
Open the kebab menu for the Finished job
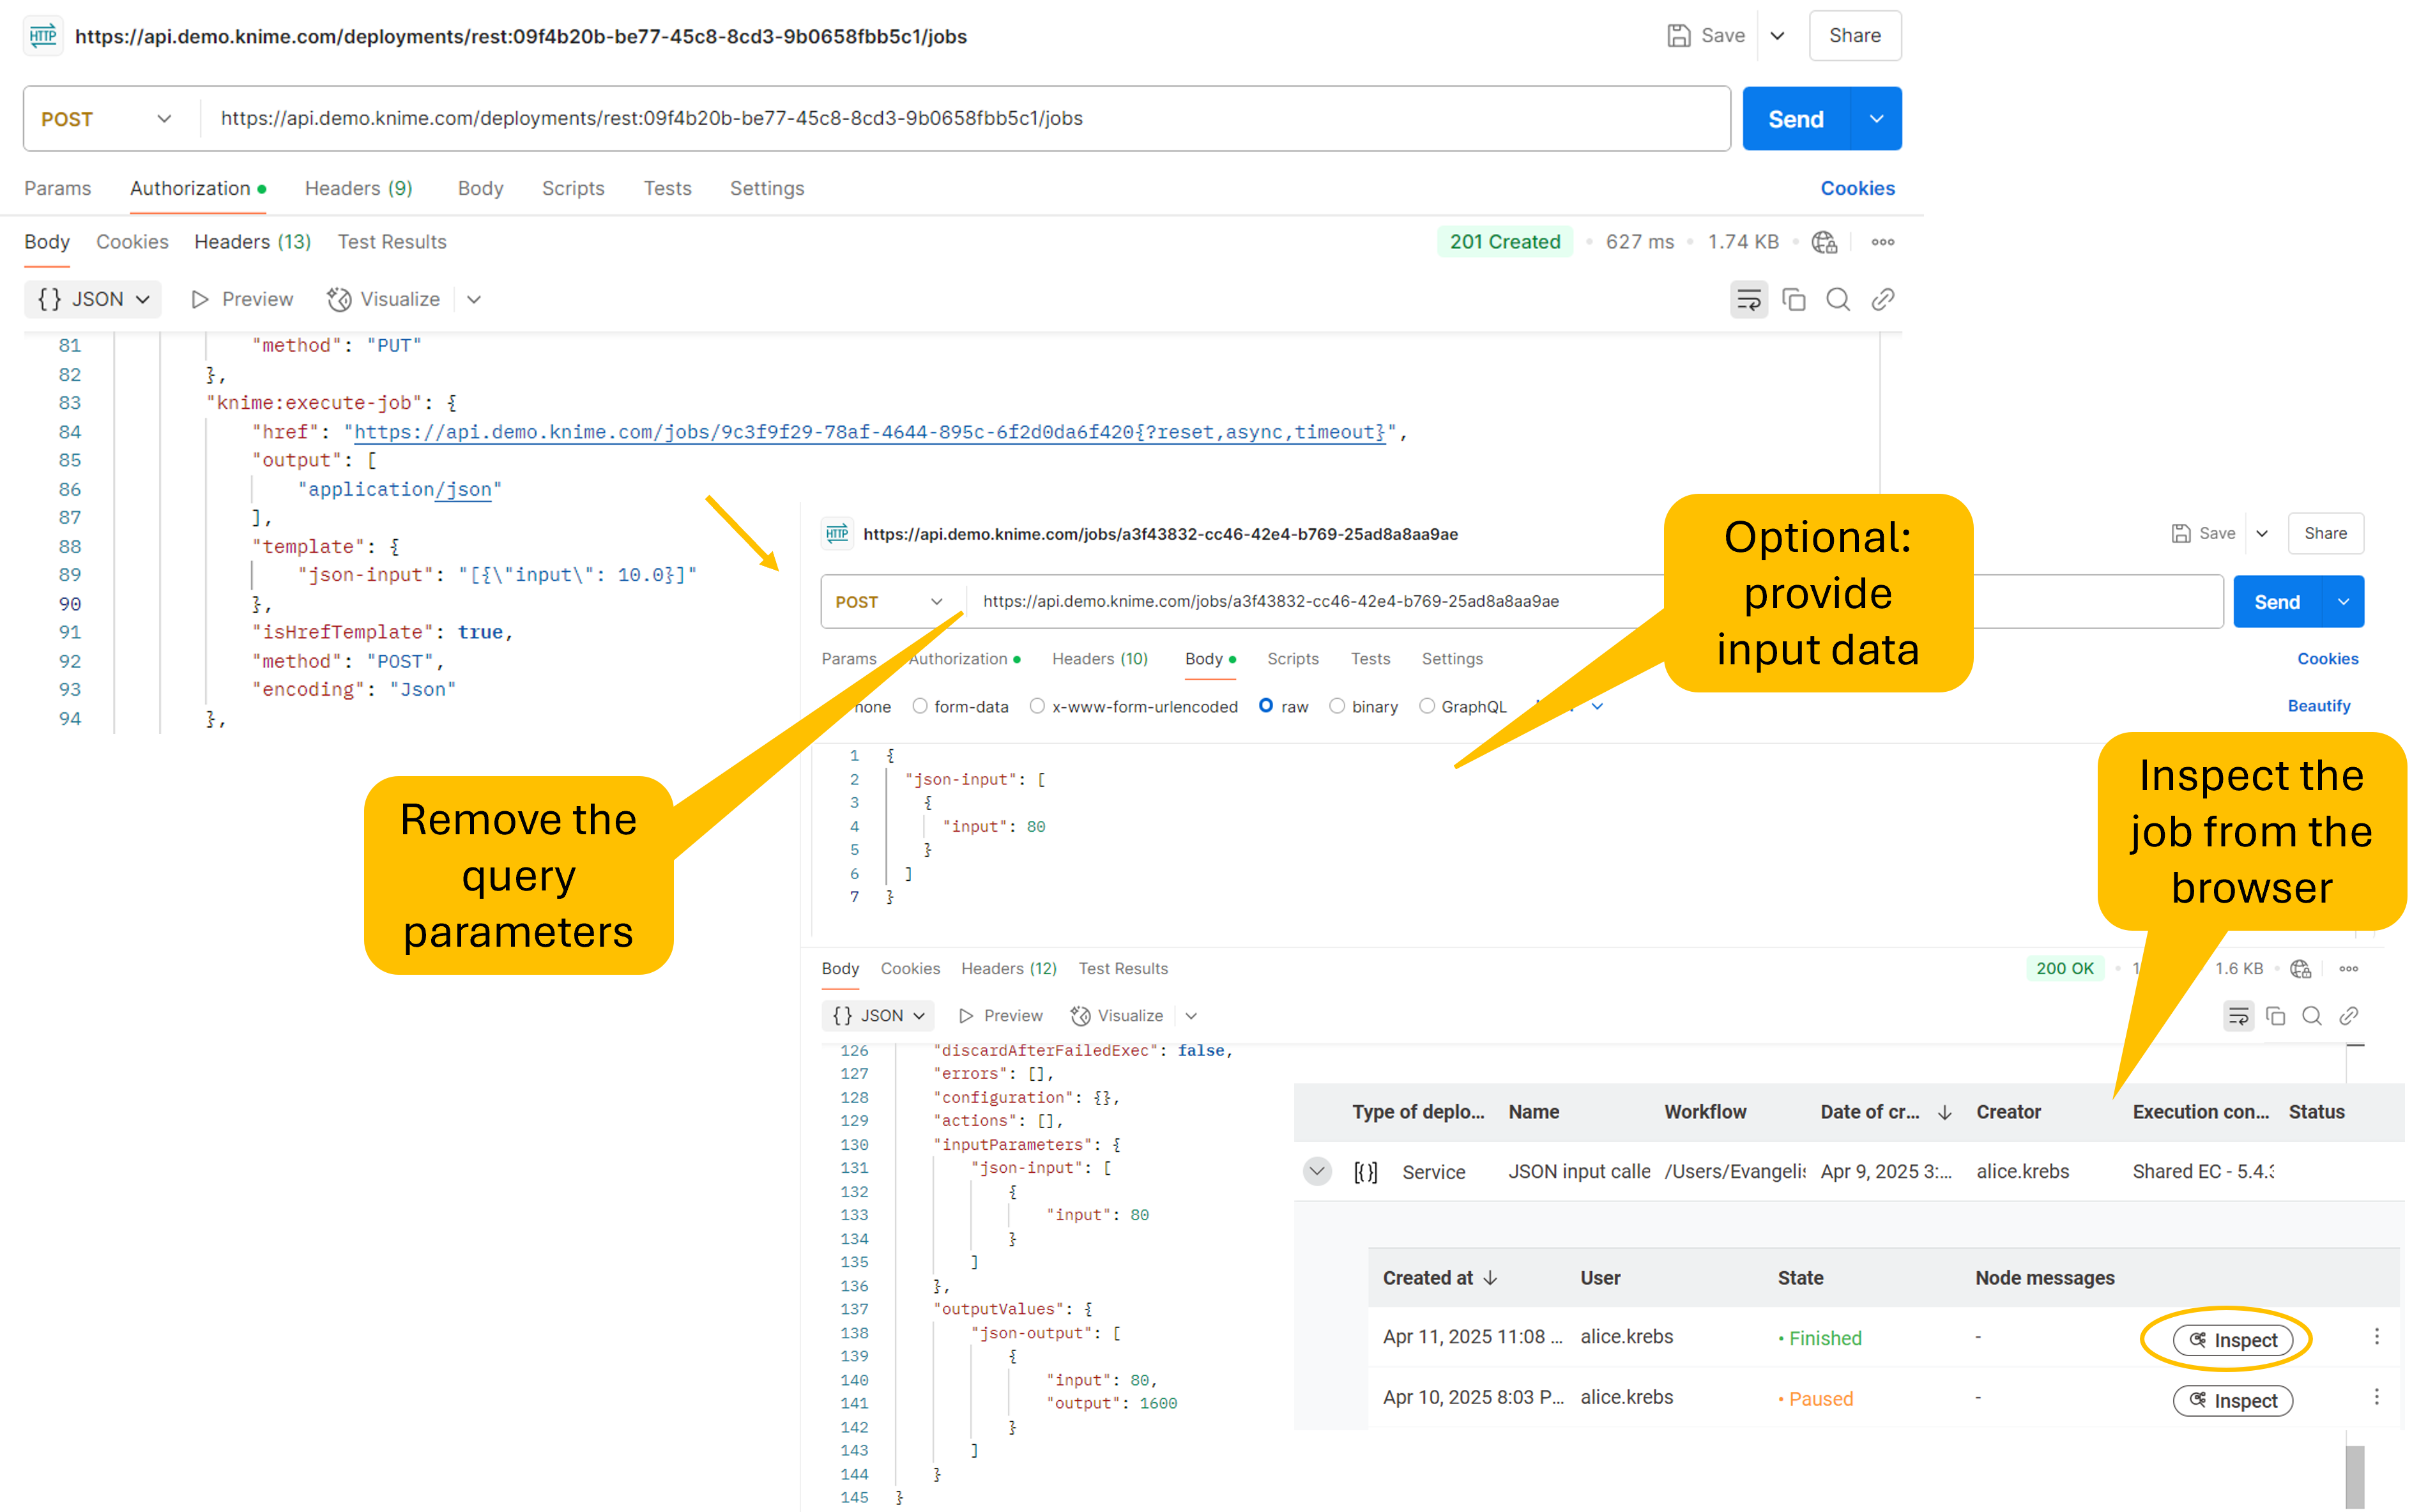coord(2377,1337)
